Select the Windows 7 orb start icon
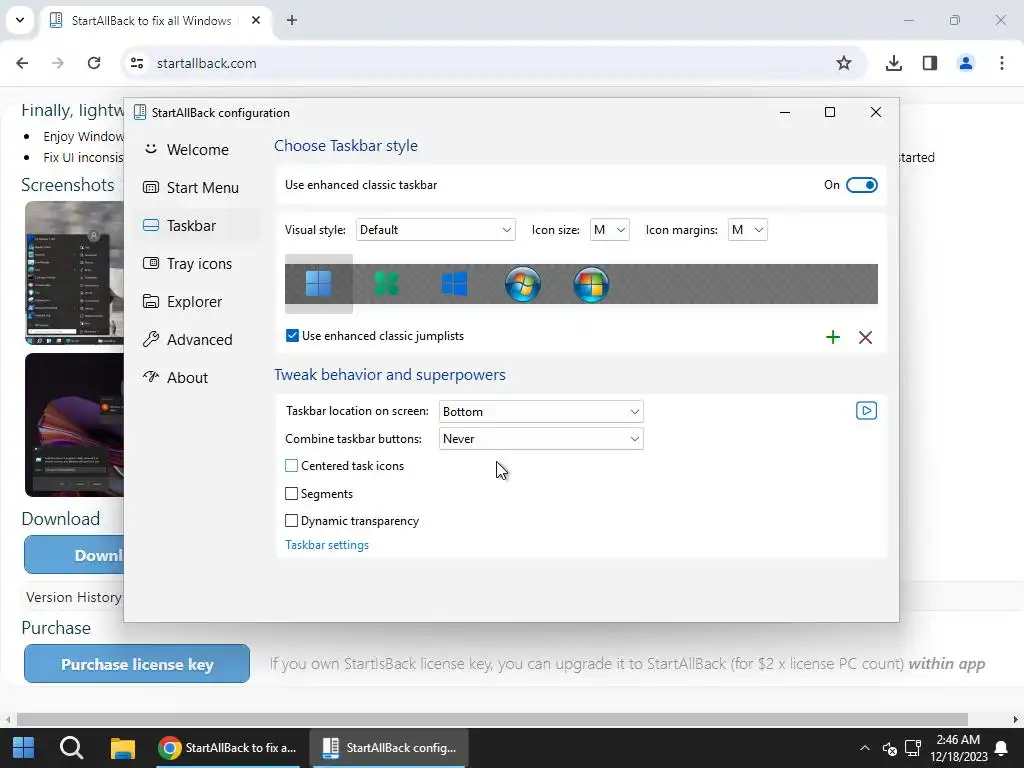The width and height of the screenshot is (1024, 768). [522, 284]
